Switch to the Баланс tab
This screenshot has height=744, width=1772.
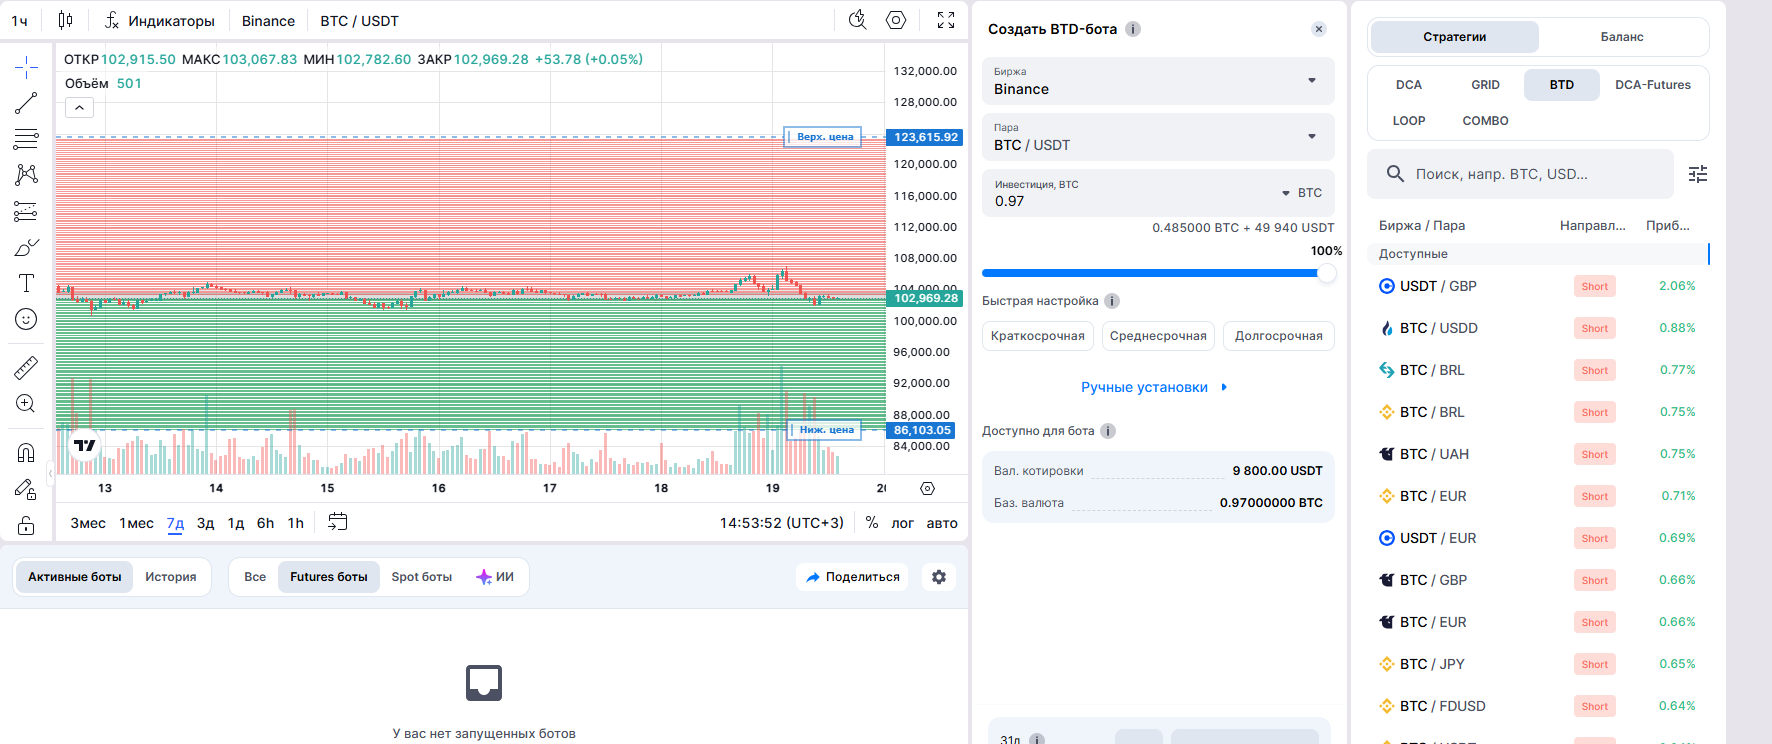pyautogui.click(x=1622, y=37)
